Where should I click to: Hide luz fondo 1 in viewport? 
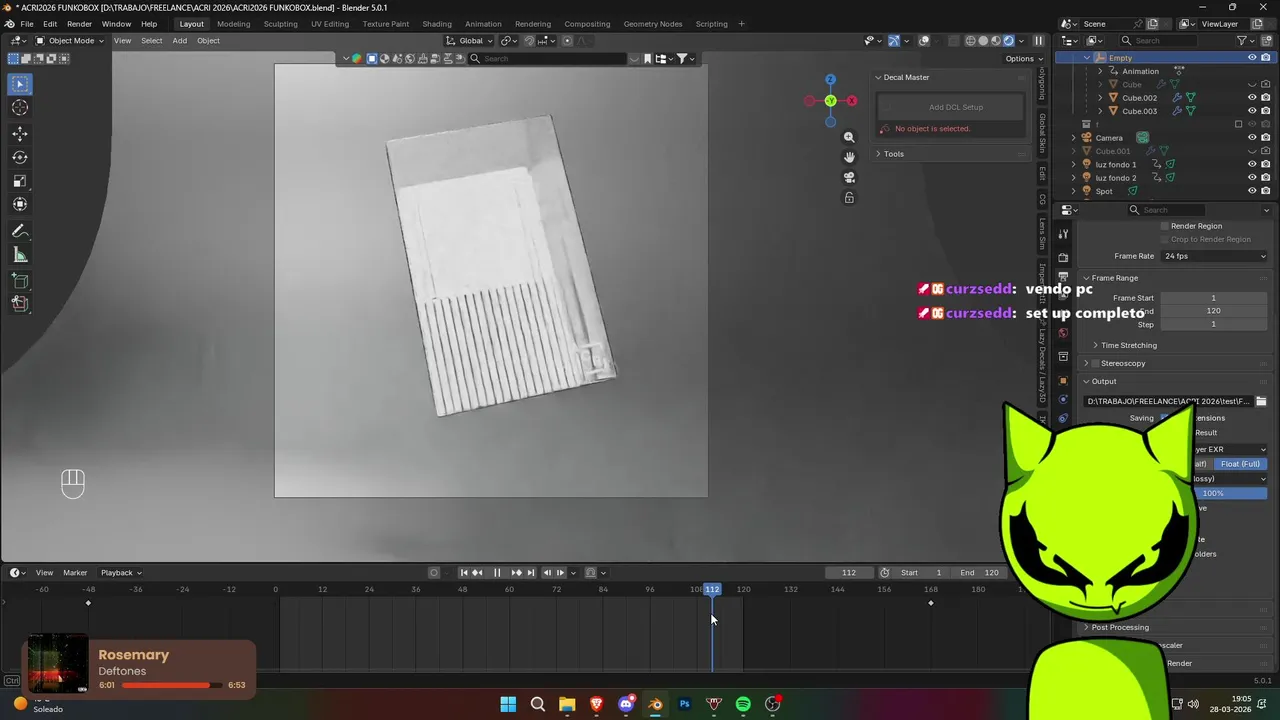tap(1251, 164)
